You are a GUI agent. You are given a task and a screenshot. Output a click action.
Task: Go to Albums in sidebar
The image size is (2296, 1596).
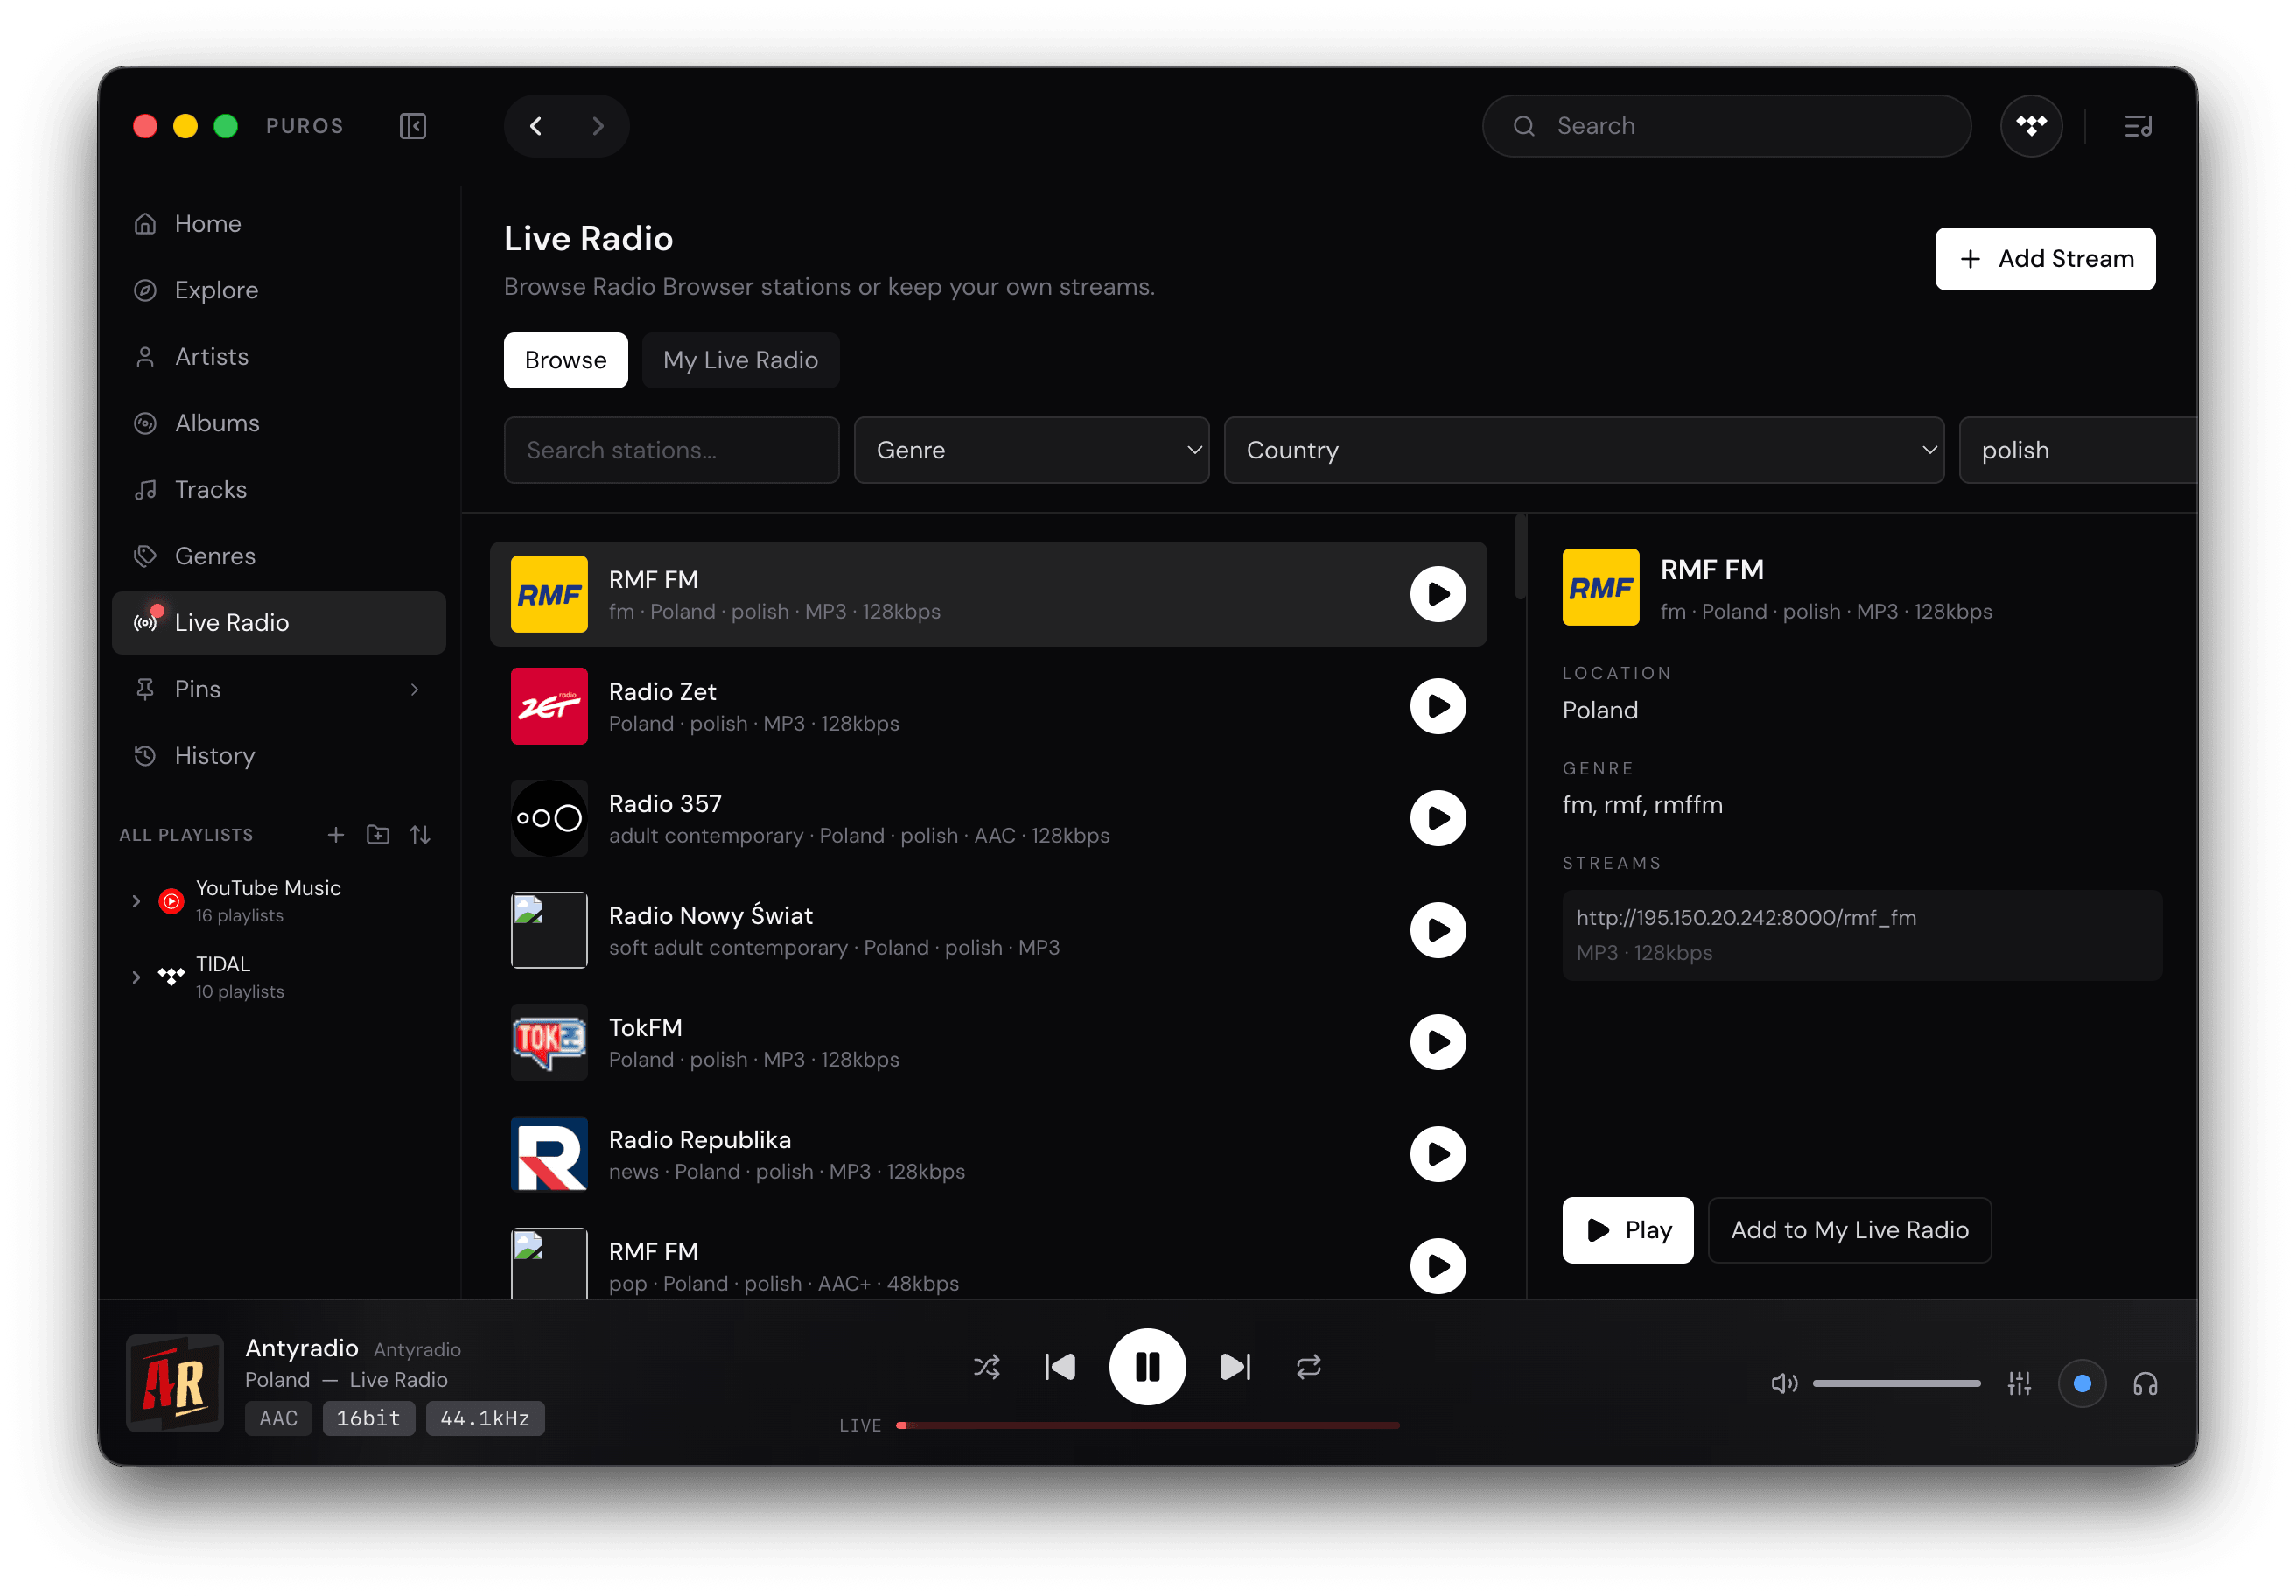(278, 423)
